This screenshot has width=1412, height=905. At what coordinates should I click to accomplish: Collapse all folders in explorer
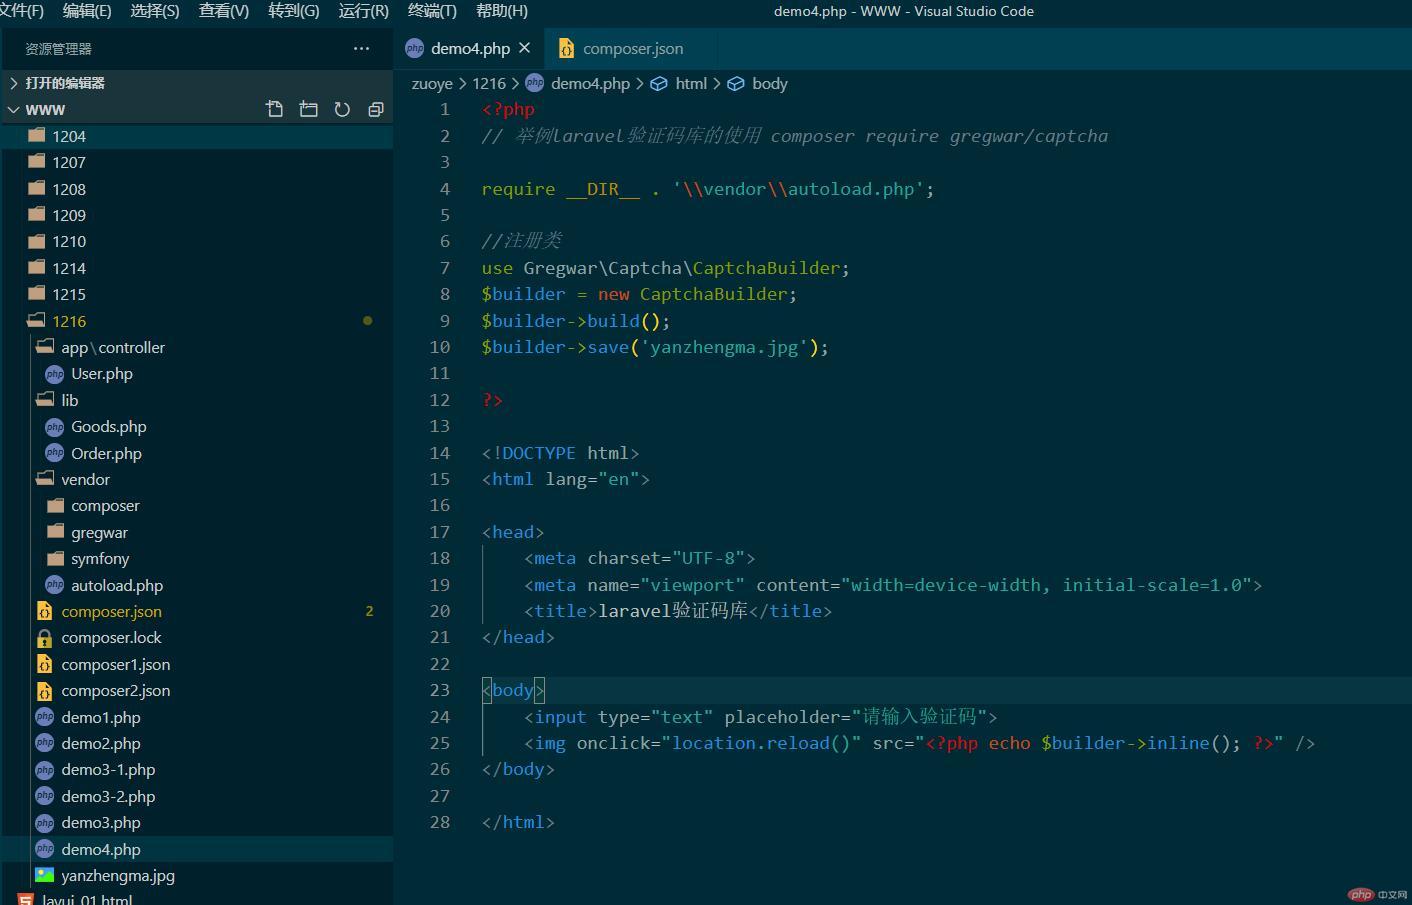376,109
